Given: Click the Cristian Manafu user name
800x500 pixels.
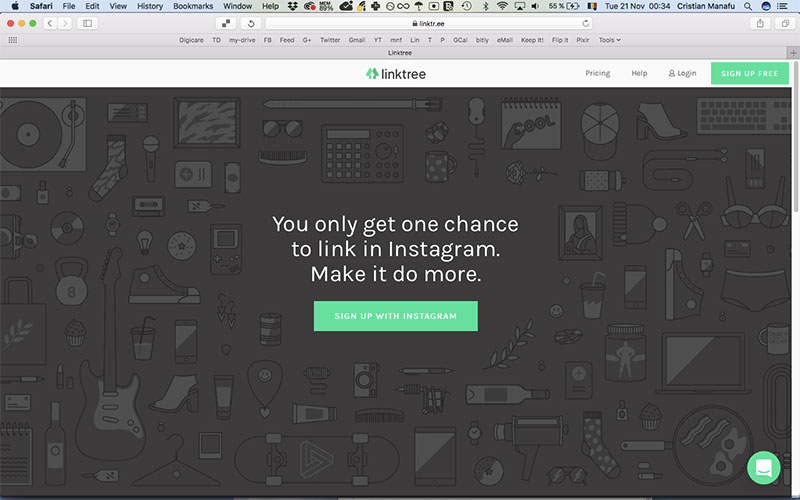Looking at the screenshot, I should (706, 6).
